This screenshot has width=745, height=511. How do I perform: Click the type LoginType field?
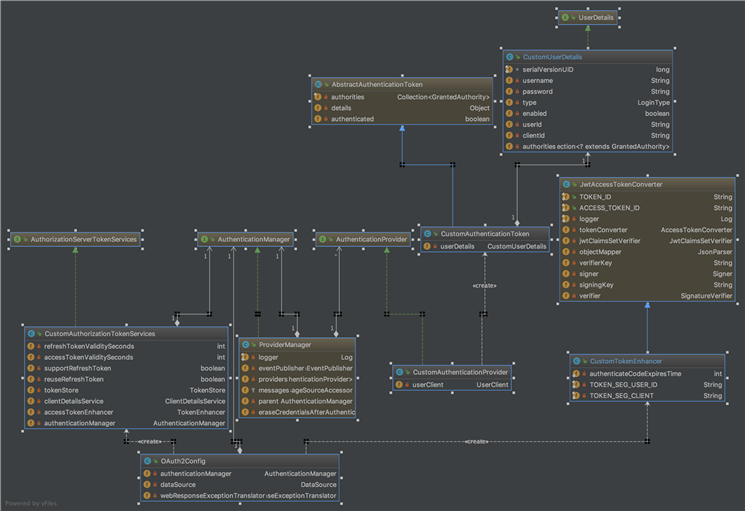click(x=588, y=103)
